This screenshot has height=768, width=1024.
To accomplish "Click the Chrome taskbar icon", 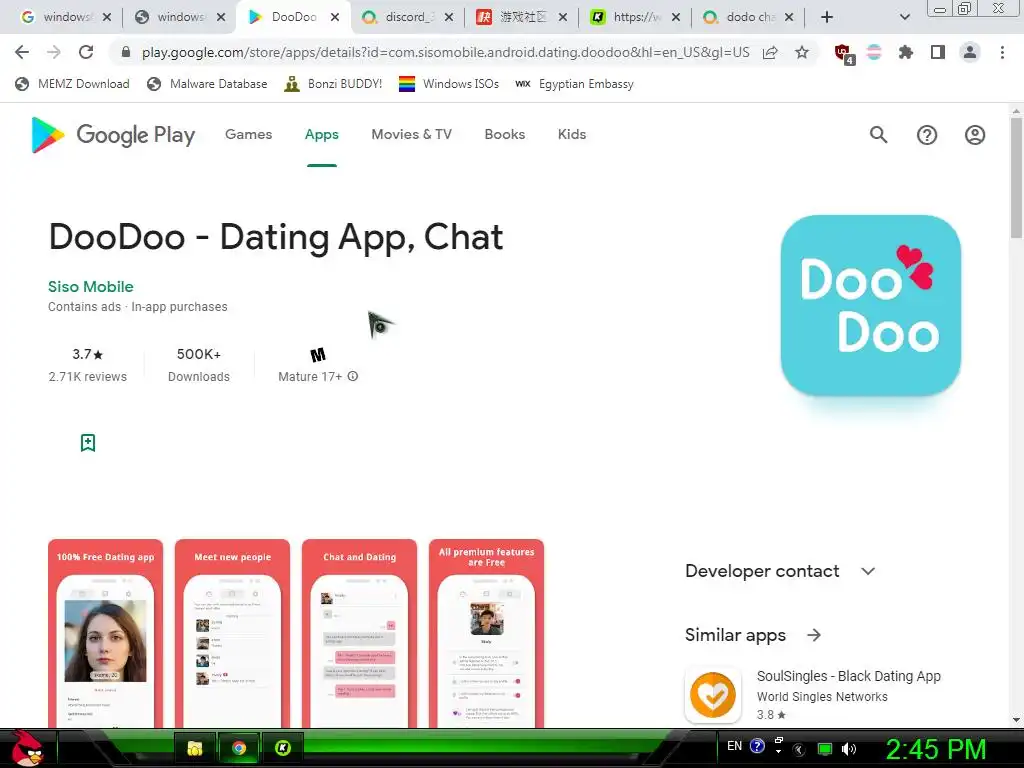I will tap(239, 748).
